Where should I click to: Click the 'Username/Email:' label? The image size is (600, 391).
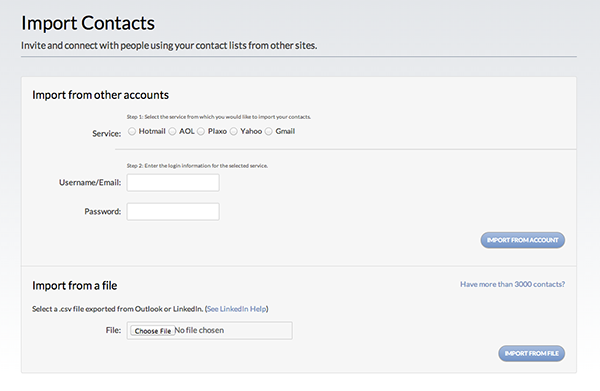90,182
